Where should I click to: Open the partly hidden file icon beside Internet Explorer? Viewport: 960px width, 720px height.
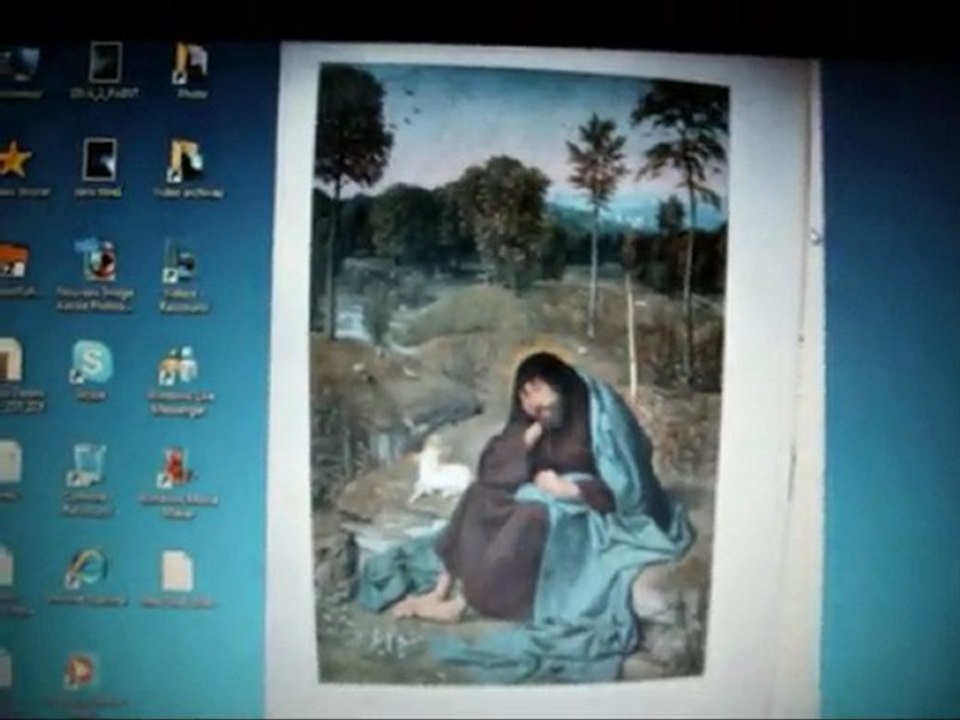[x=6, y=566]
